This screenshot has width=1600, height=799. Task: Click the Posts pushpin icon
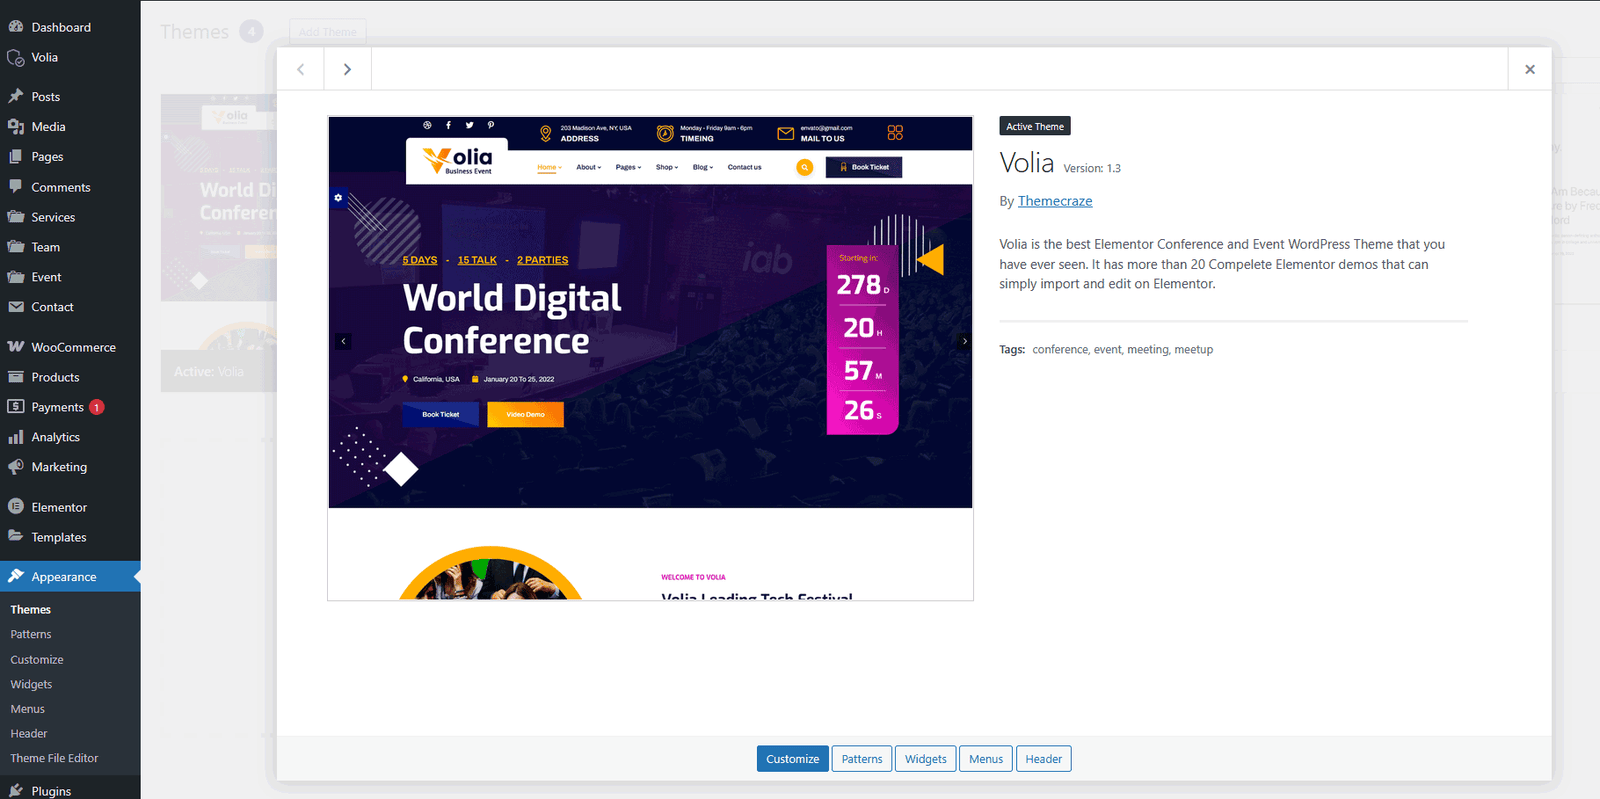tap(16, 96)
